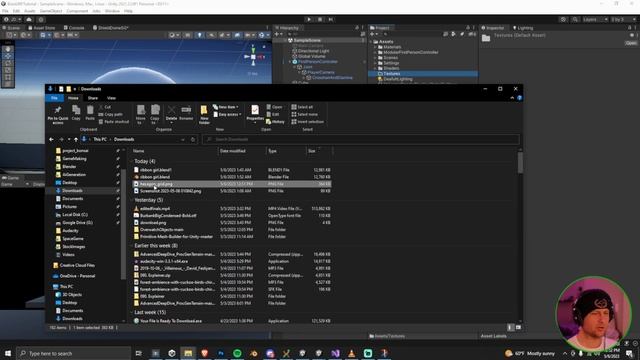
Task: Select OneDrive - Personal in navigation pane
Action: point(77,276)
